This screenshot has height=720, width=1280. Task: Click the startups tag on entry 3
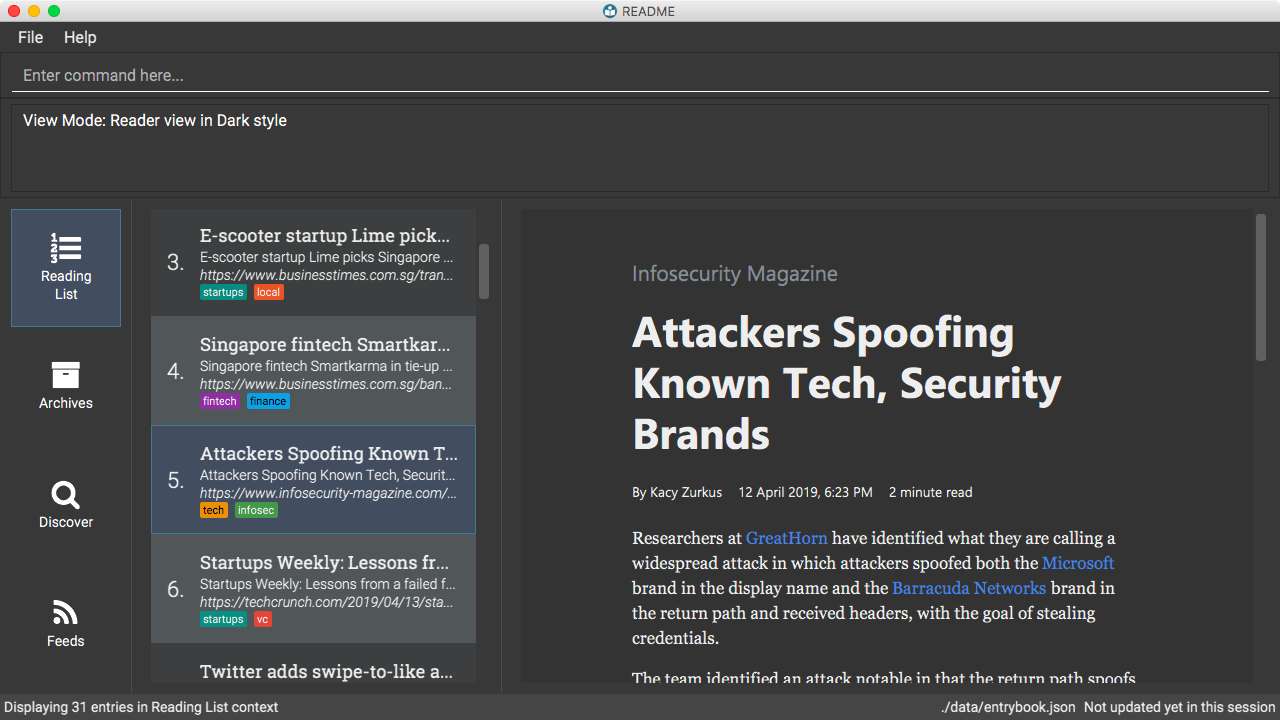223,292
